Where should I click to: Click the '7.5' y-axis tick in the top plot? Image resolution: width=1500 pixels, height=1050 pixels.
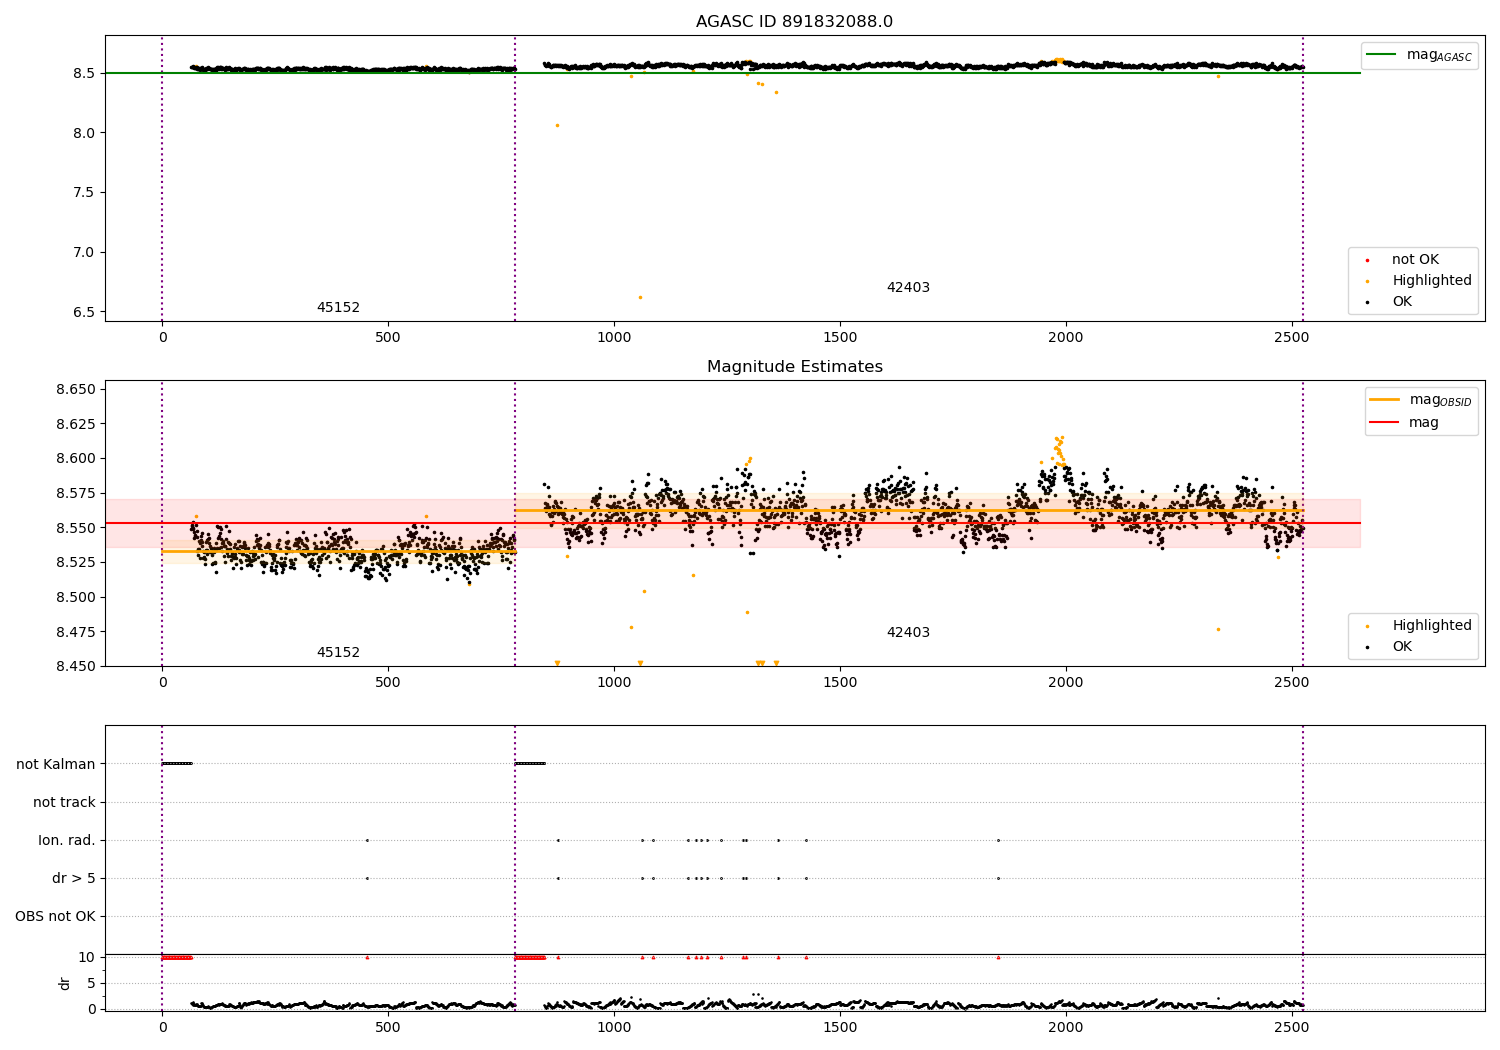[84, 193]
